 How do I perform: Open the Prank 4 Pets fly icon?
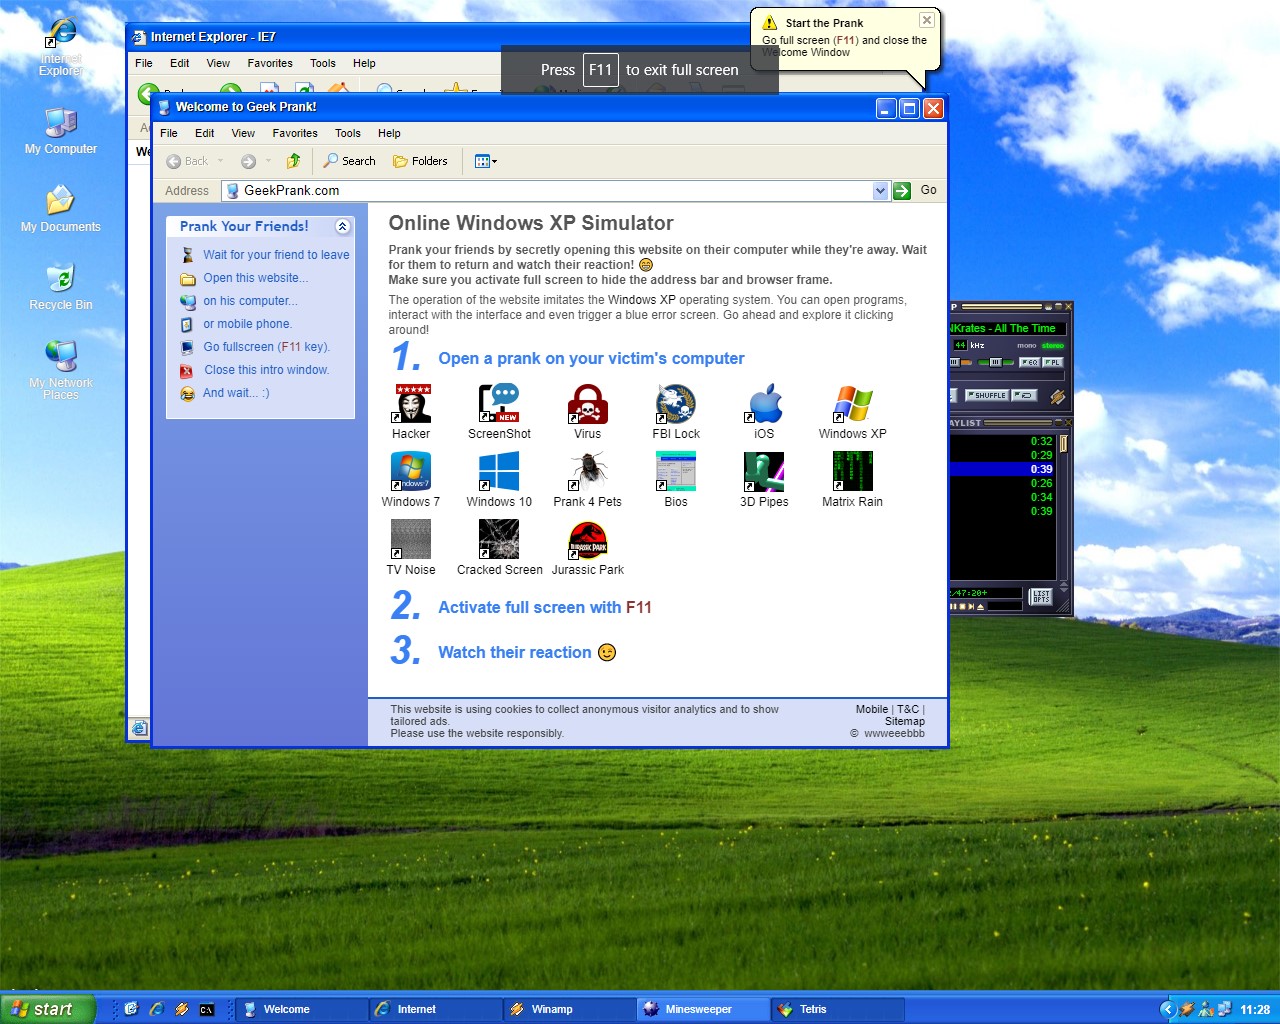pos(587,479)
